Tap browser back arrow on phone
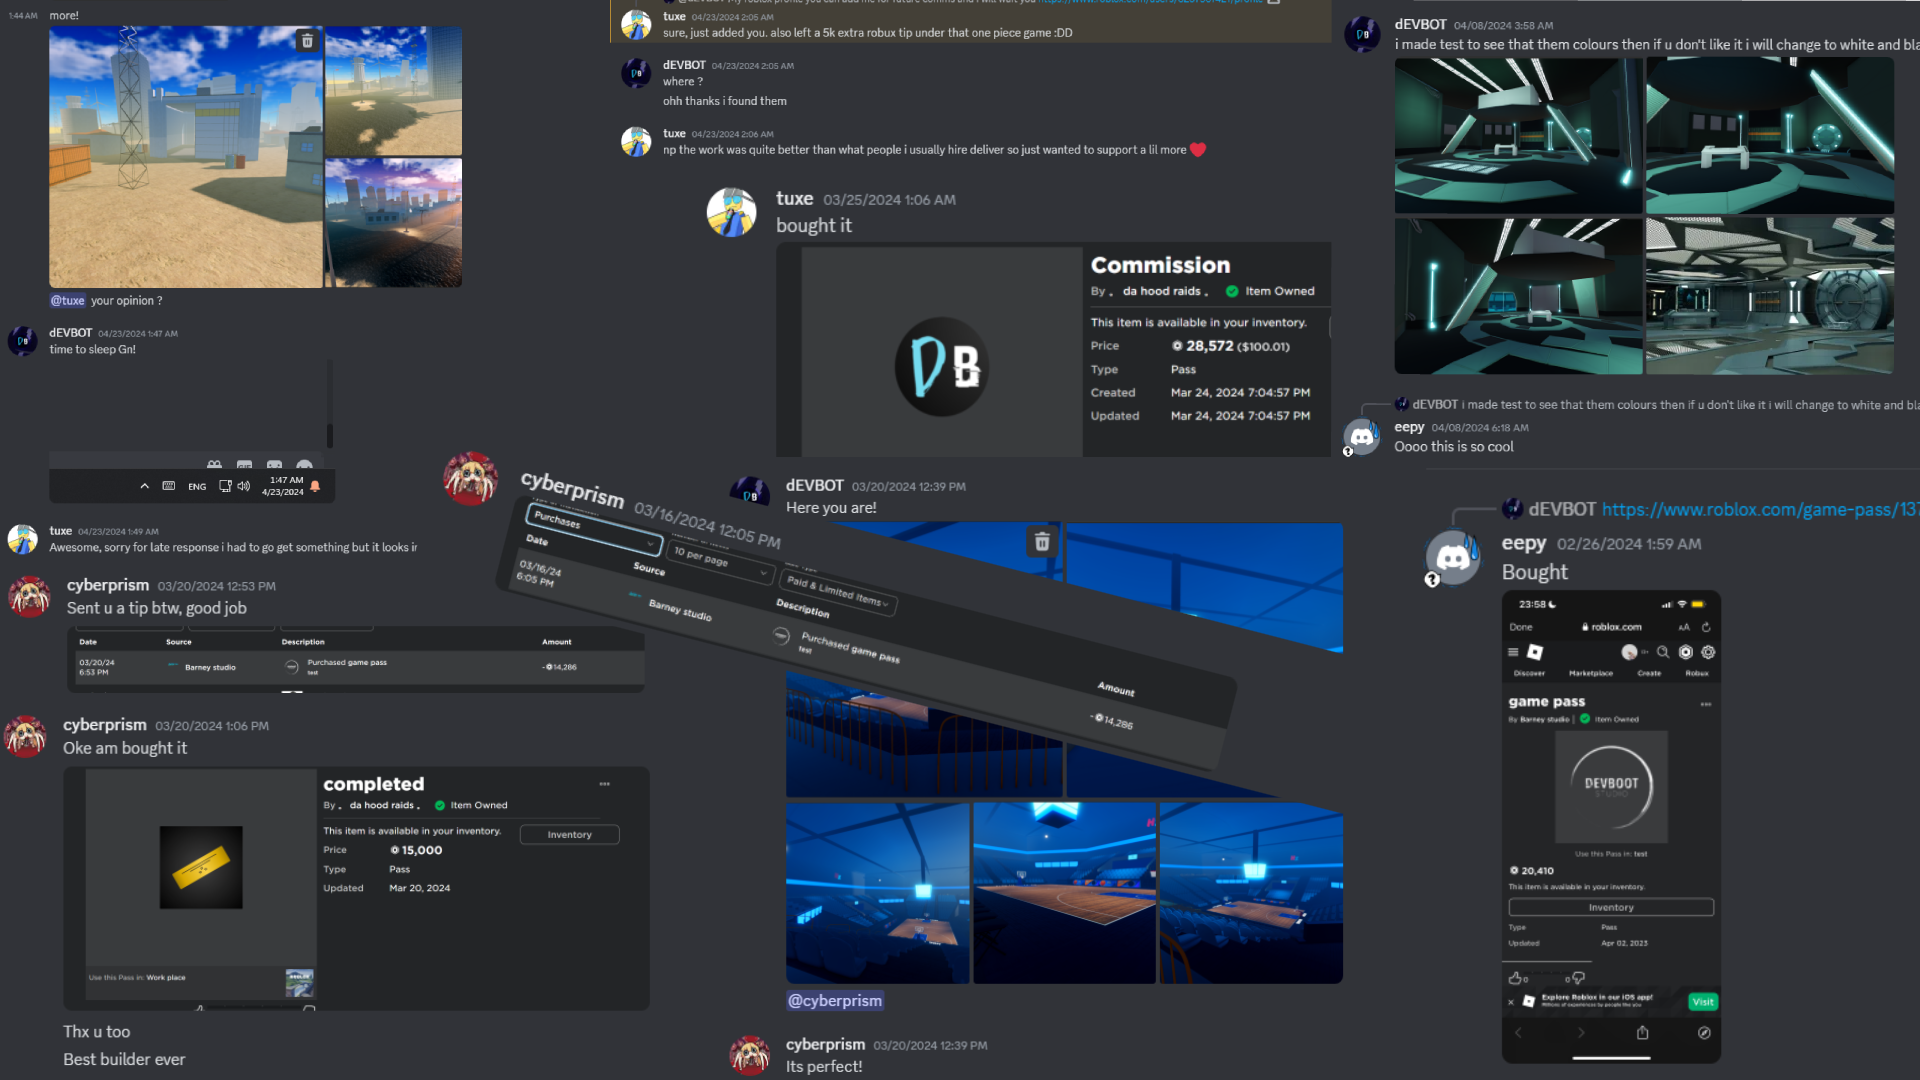This screenshot has width=1920, height=1080. 1518,1033
